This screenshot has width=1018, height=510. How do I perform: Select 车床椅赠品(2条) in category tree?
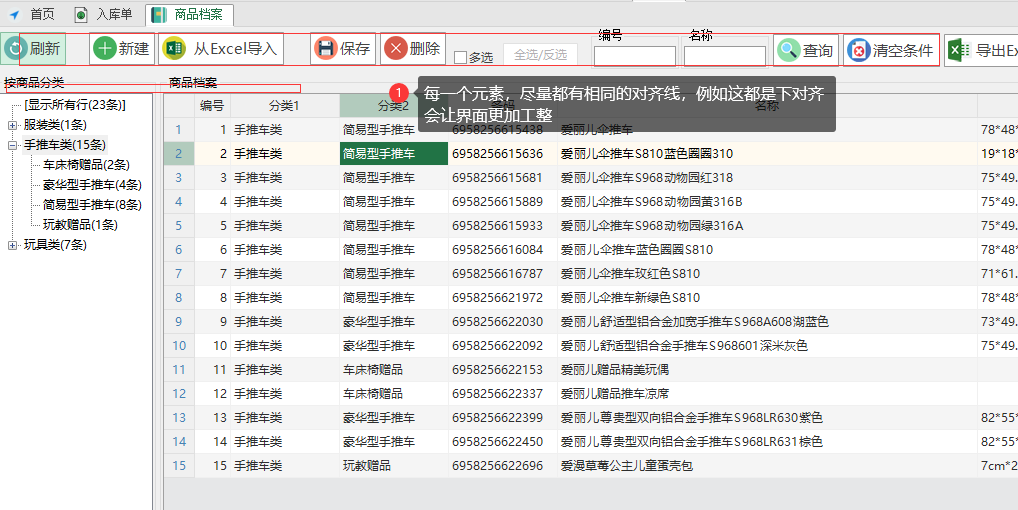(x=86, y=165)
